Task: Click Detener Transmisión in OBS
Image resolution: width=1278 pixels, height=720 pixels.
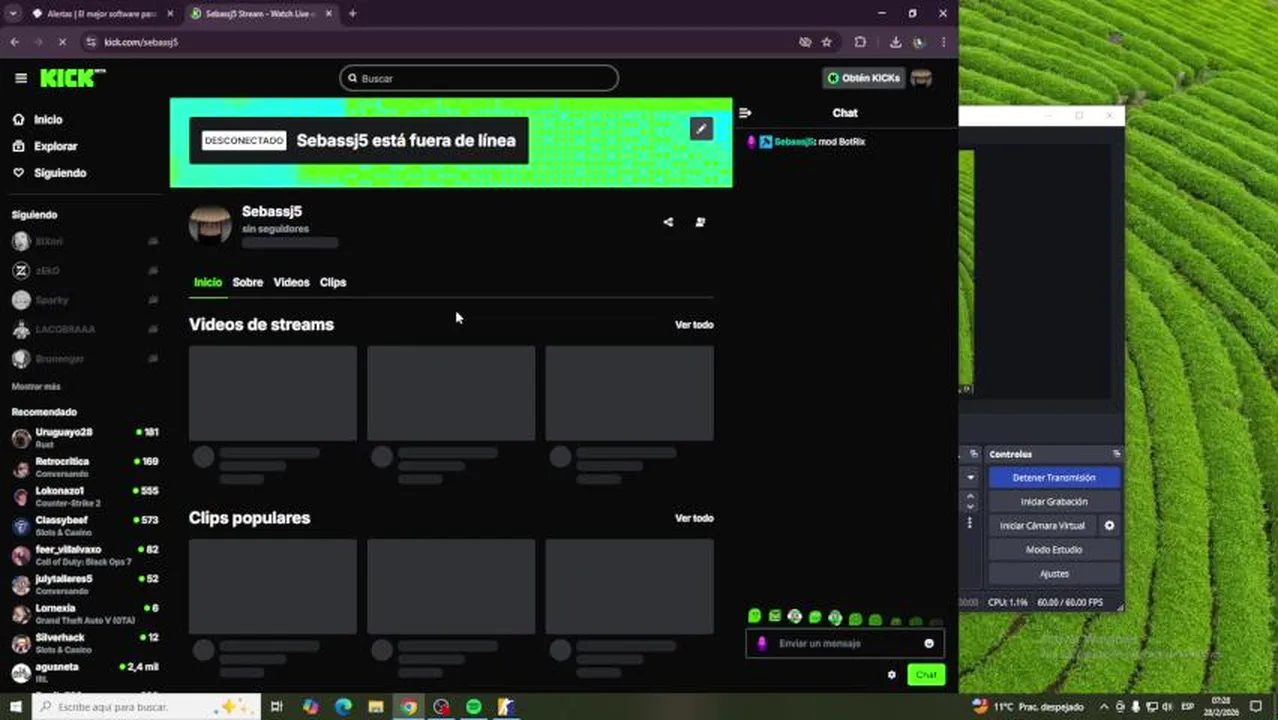Action: (x=1054, y=478)
